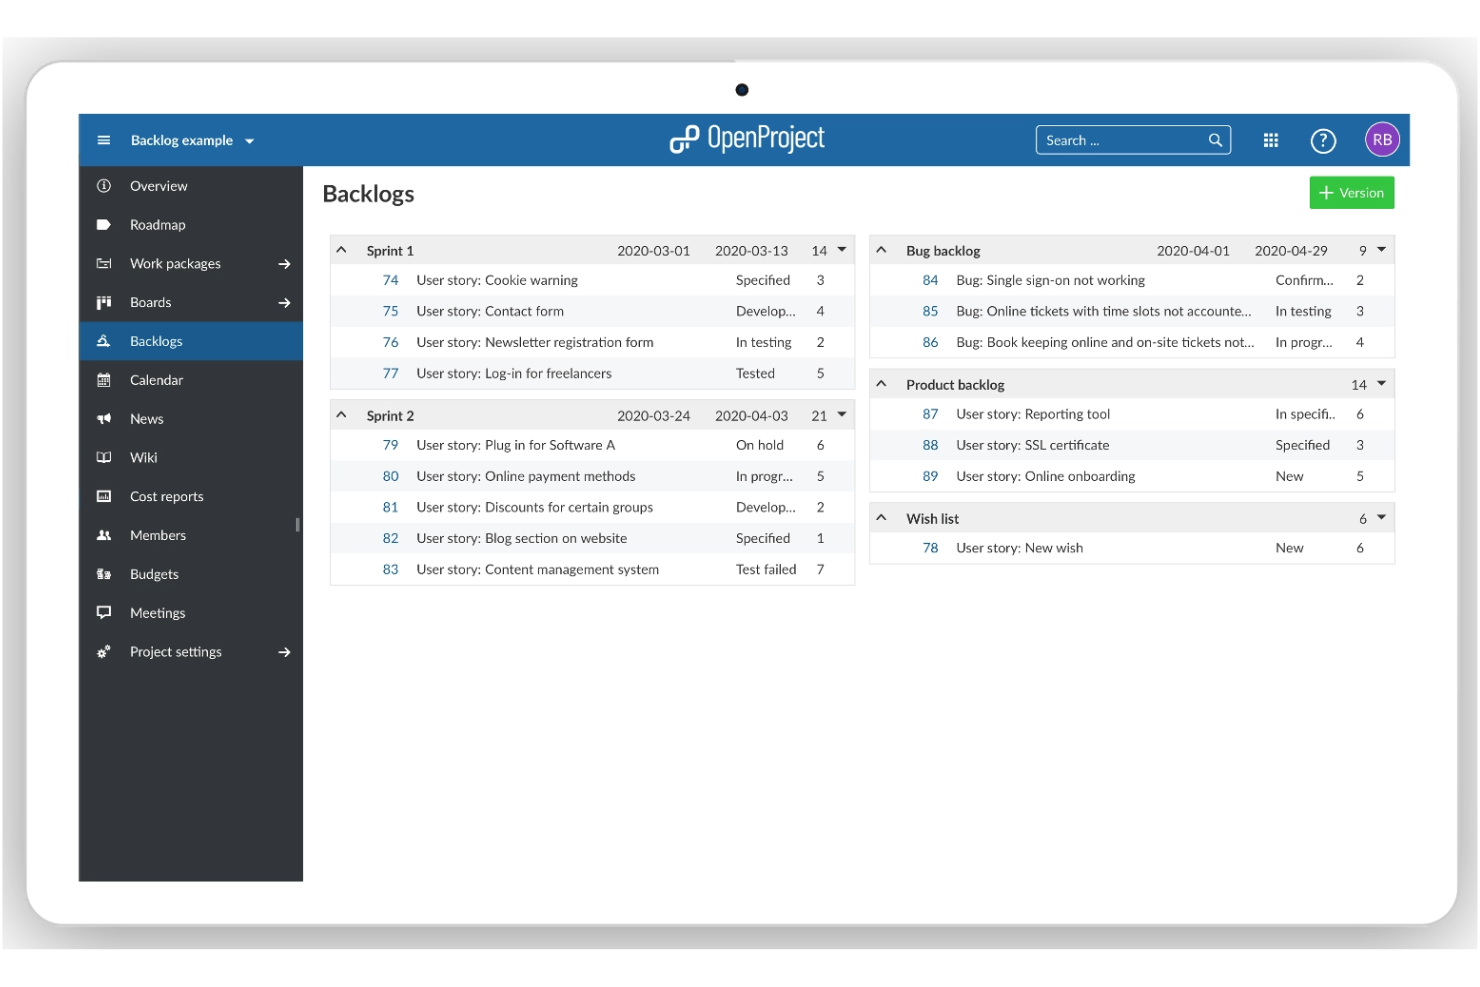Viewport: 1480px width, 987px height.
Task: Select Backlogs in the sidebar menu
Action: click(x=156, y=341)
